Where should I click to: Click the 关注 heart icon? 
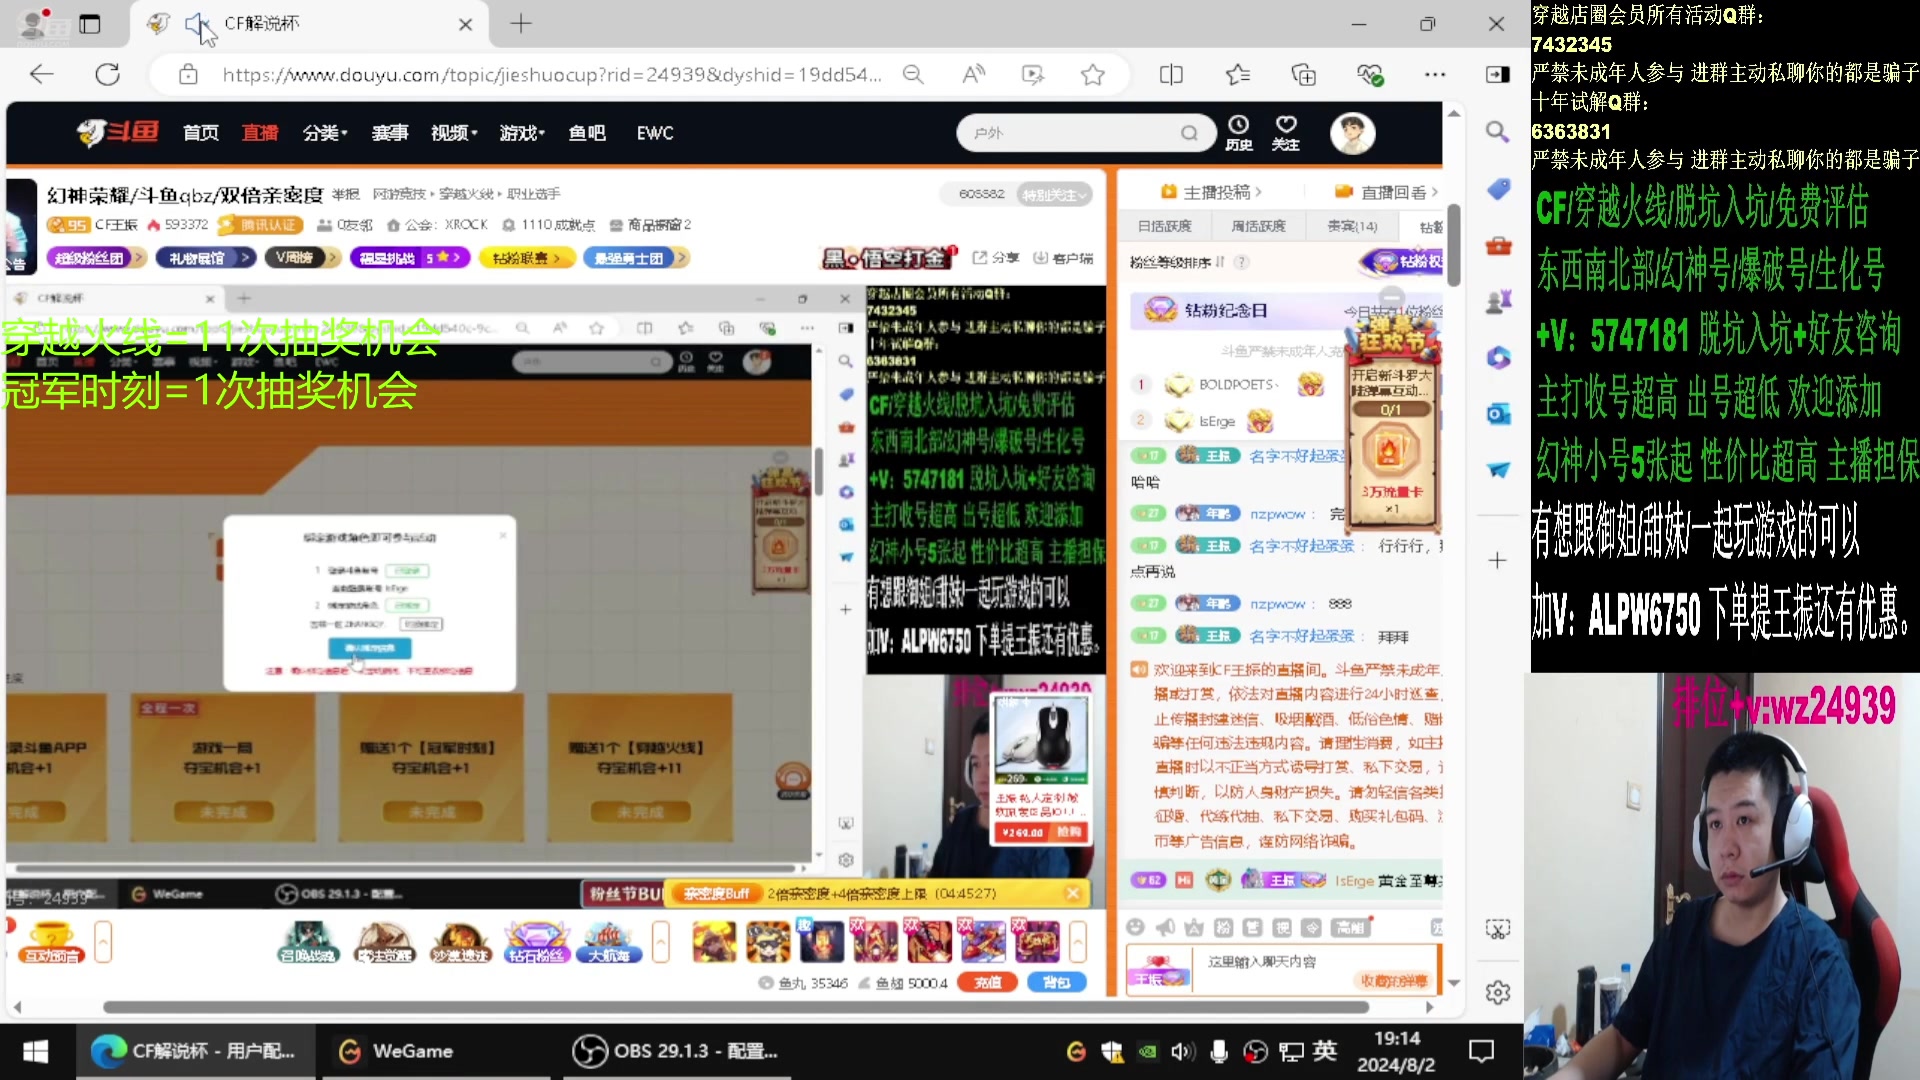[1286, 130]
